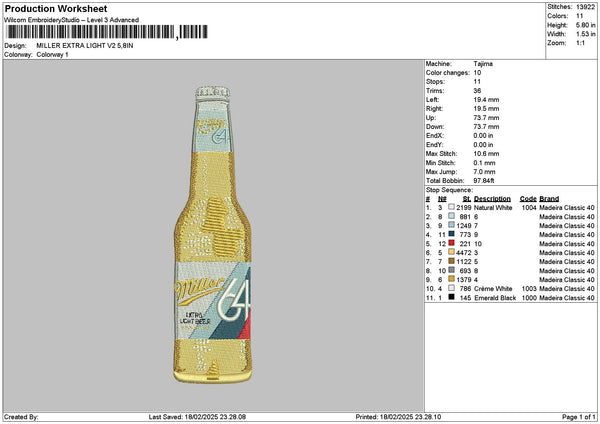Click 'Emerald Black' description text
The height and width of the screenshot is (424, 600).
coord(495,298)
